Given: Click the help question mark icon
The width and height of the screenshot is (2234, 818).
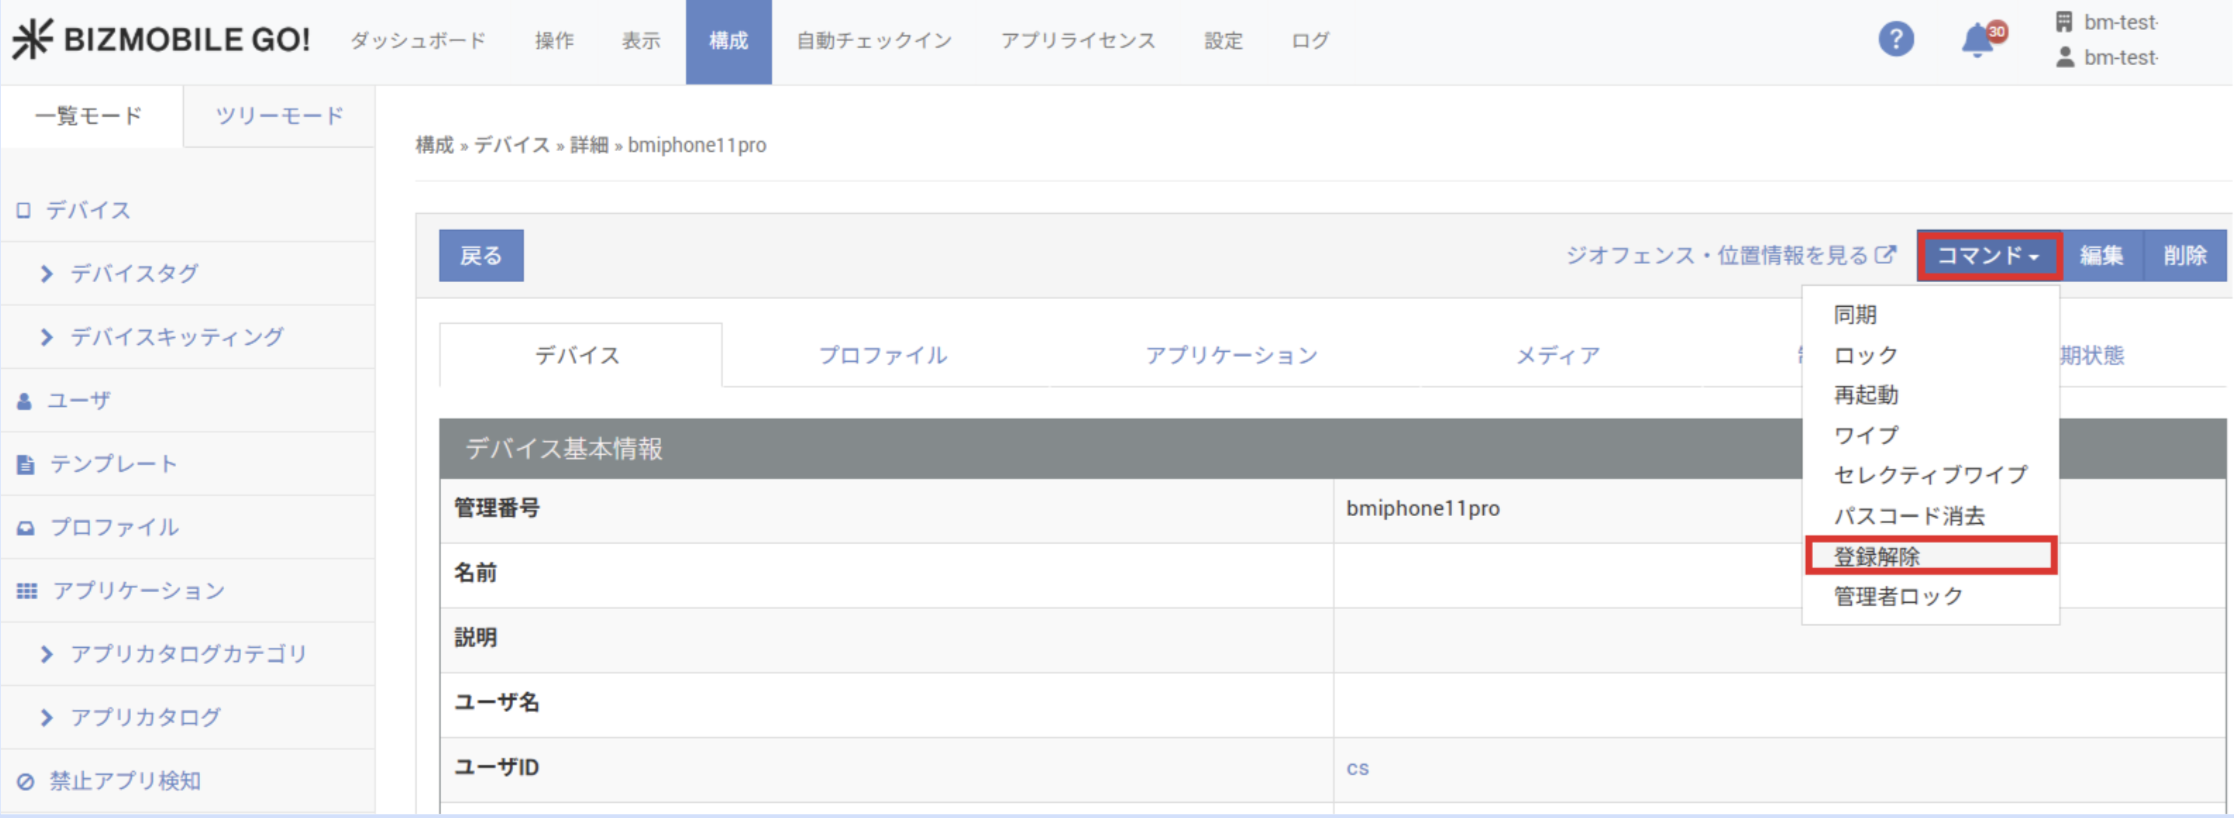Looking at the screenshot, I should (1895, 40).
